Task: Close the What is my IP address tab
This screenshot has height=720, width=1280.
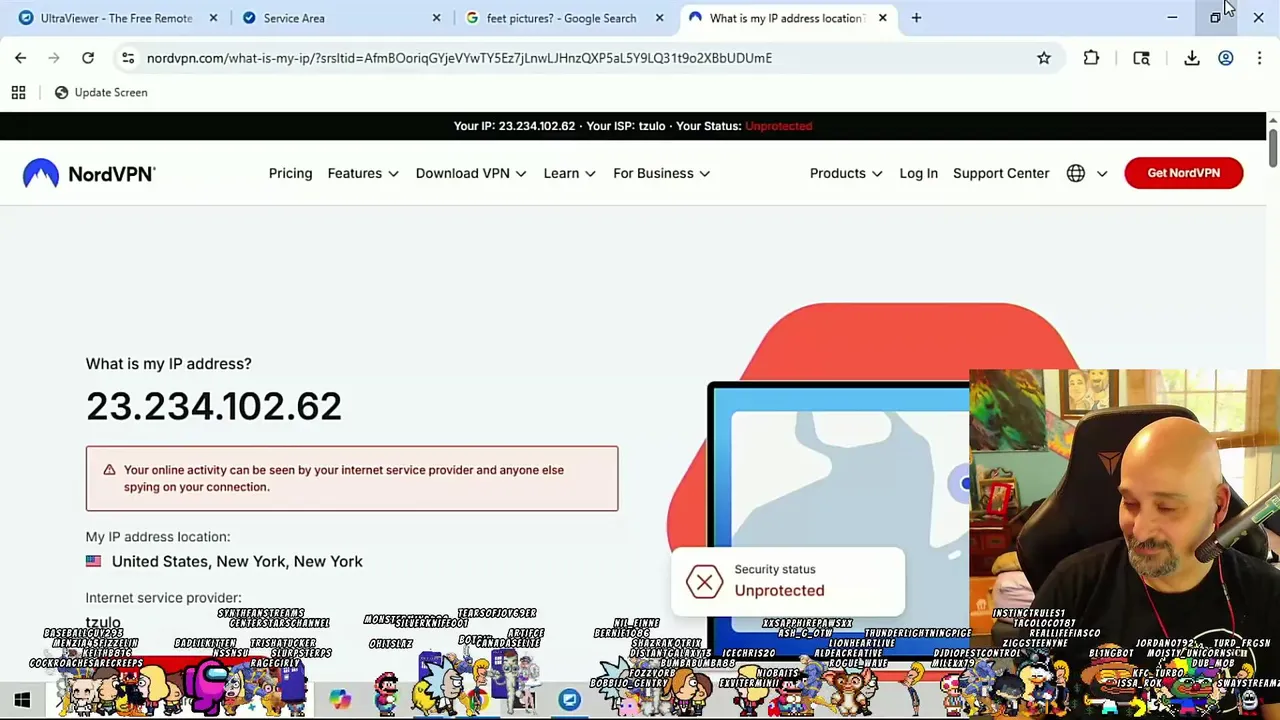Action: tap(882, 18)
